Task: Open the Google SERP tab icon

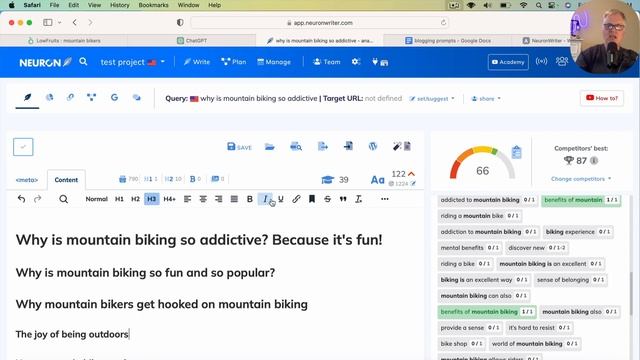Action: click(114, 98)
